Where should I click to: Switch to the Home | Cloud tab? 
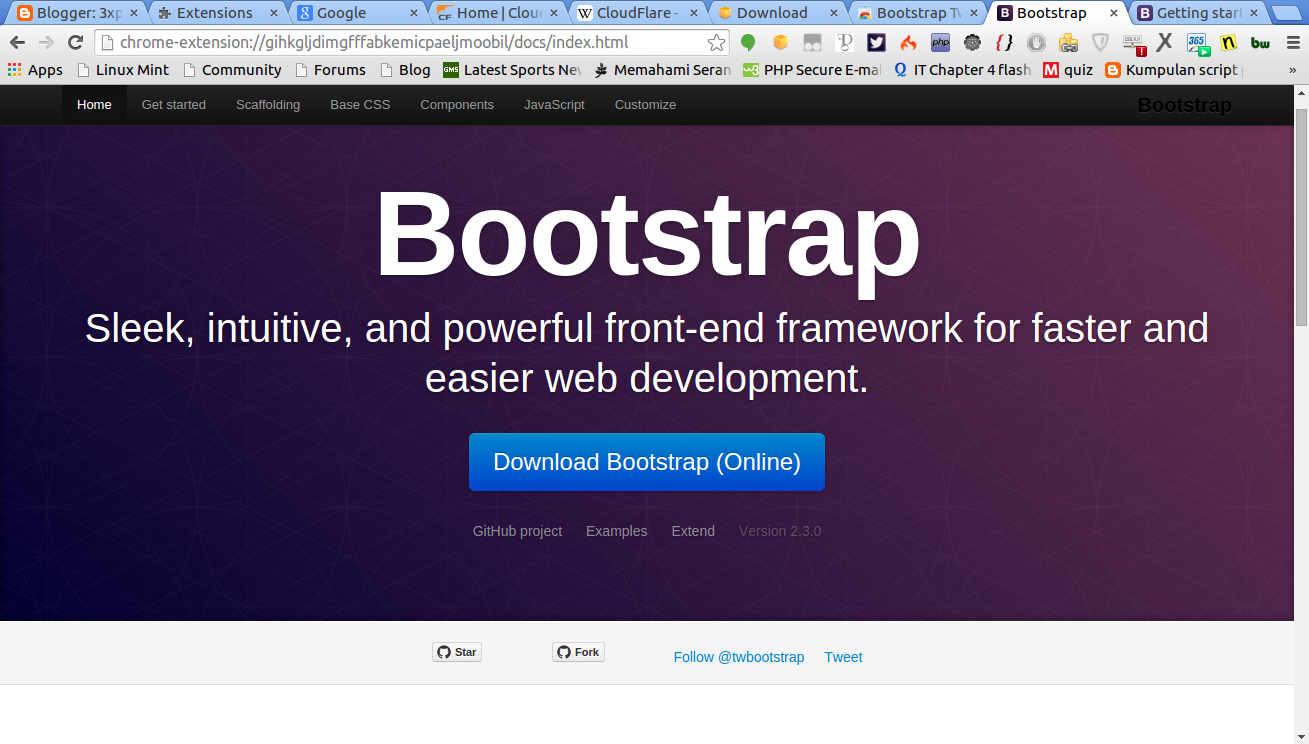tap(498, 13)
